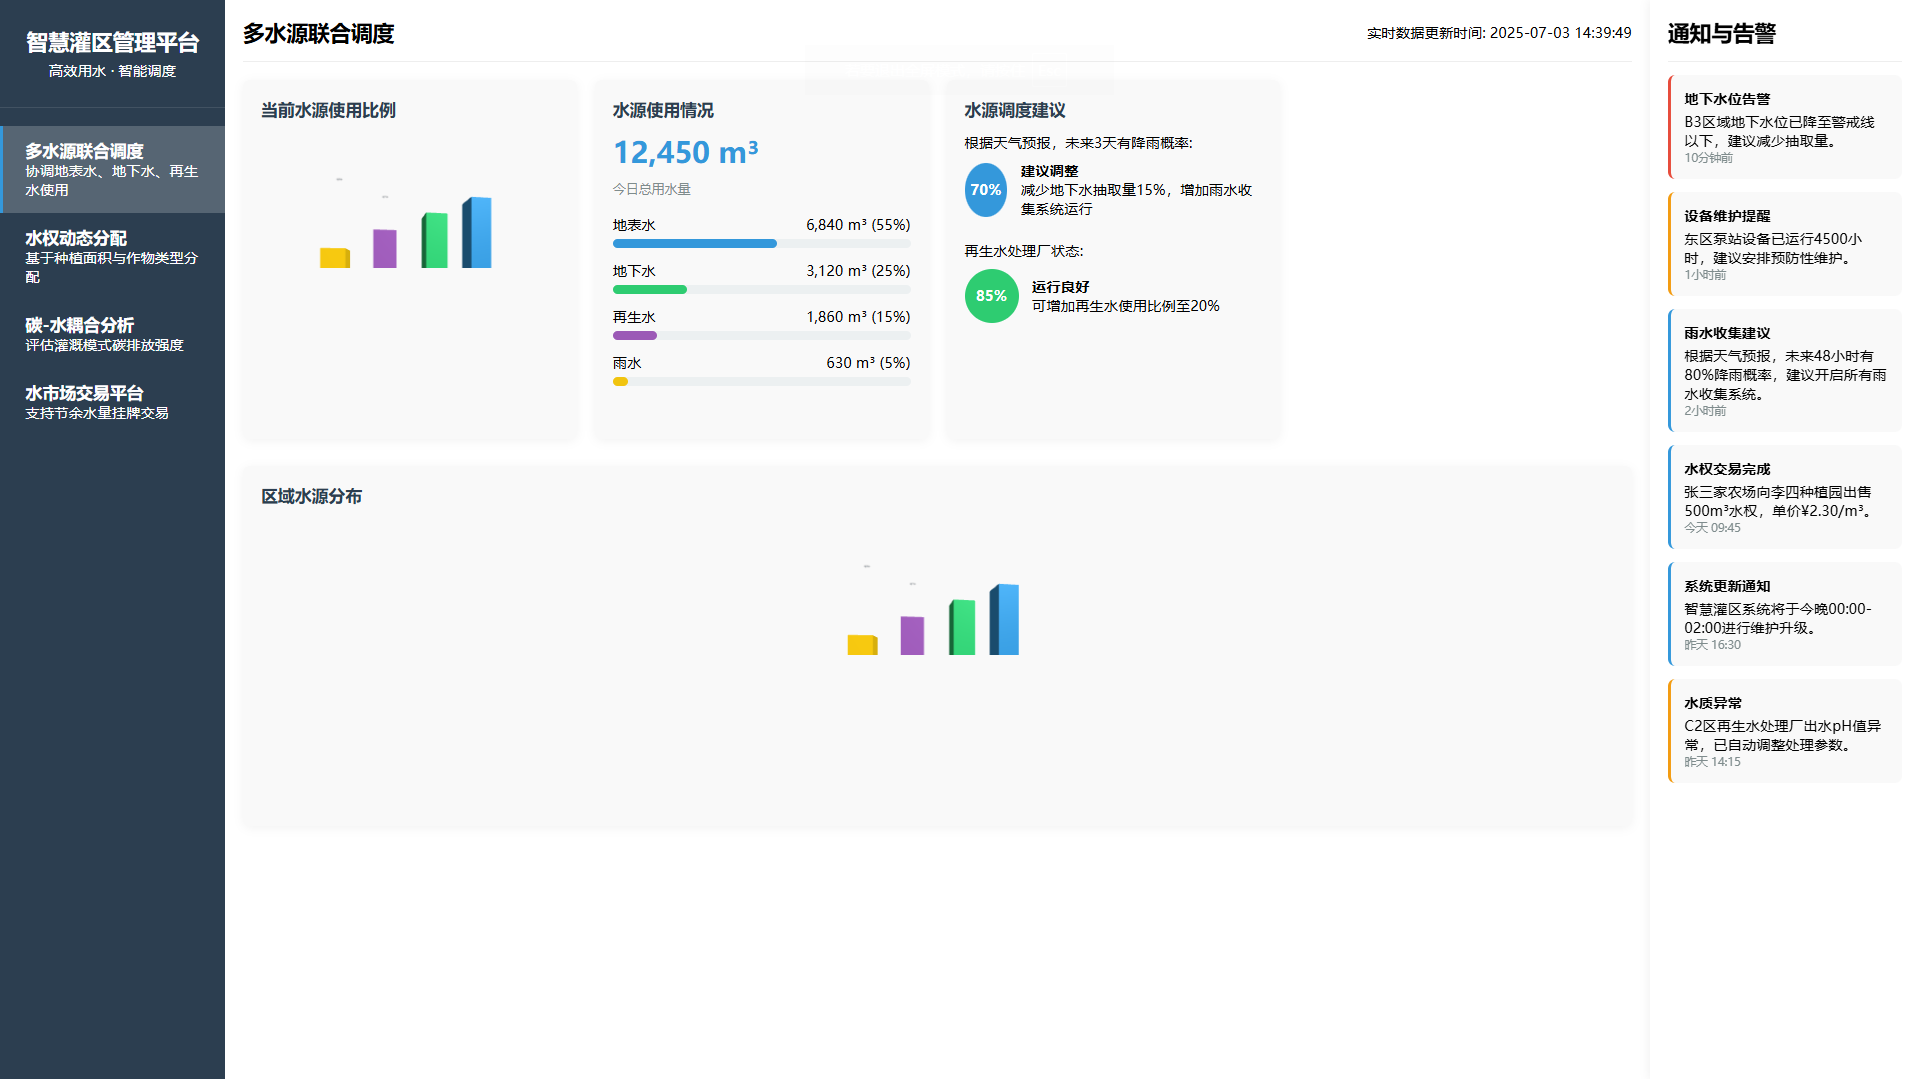The height and width of the screenshot is (1079, 1920).
Task: Click the 70% rain probability circle badge
Action: pyautogui.click(x=985, y=190)
